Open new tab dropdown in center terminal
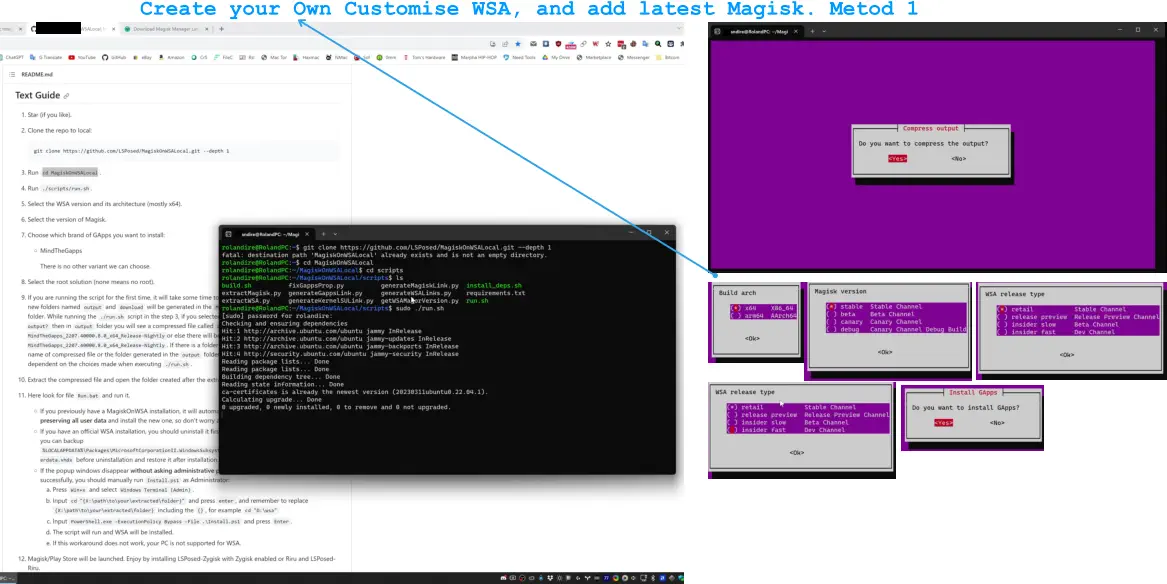Viewport: 1167px width, 584px height. [335, 234]
